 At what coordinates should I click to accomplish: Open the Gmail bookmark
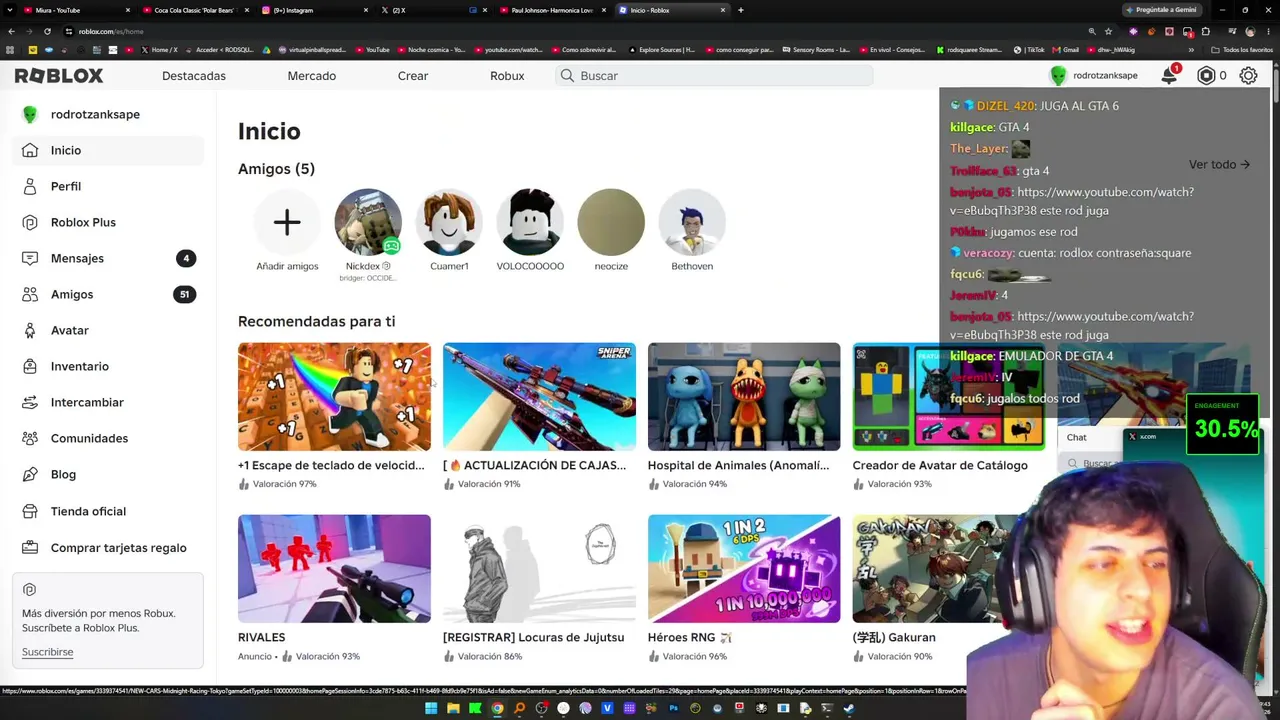point(1066,50)
